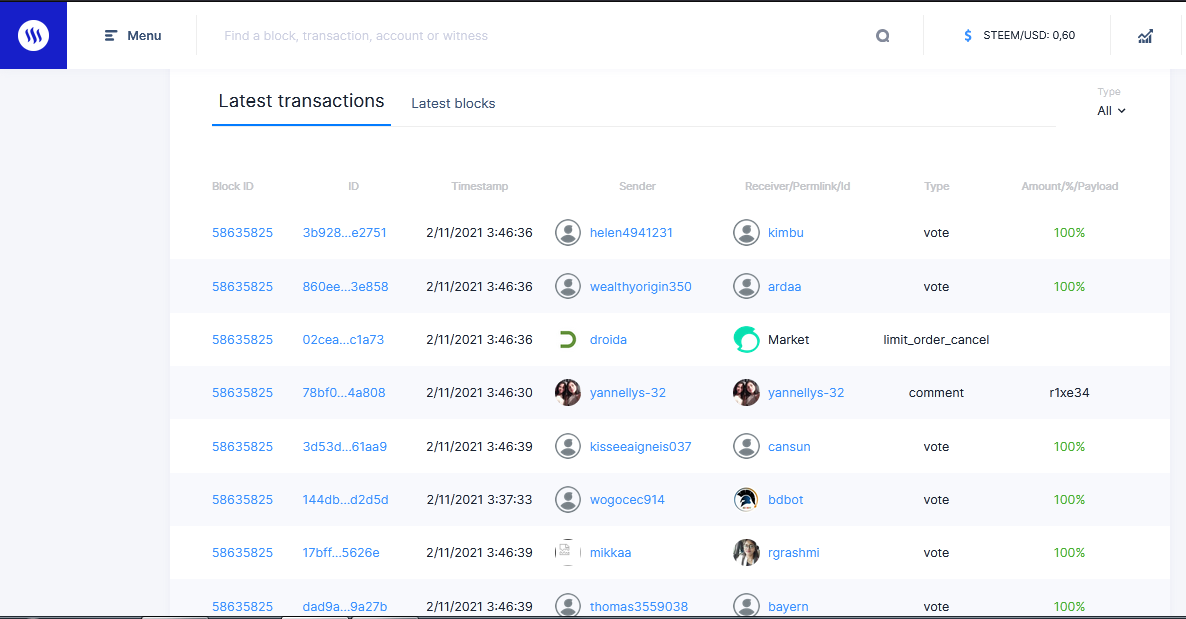Click rgrashmi's photo avatar
The height and width of the screenshot is (619, 1186).
pyautogui.click(x=746, y=552)
